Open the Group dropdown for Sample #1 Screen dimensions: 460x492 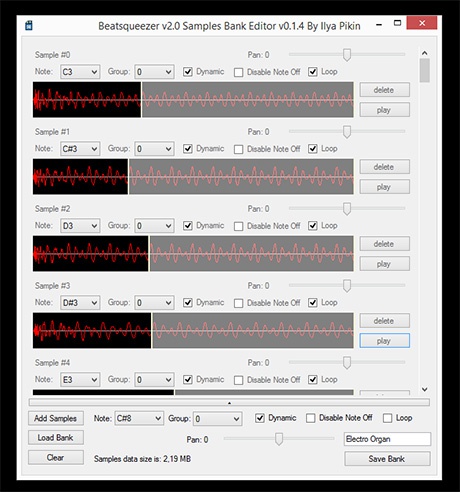point(154,149)
